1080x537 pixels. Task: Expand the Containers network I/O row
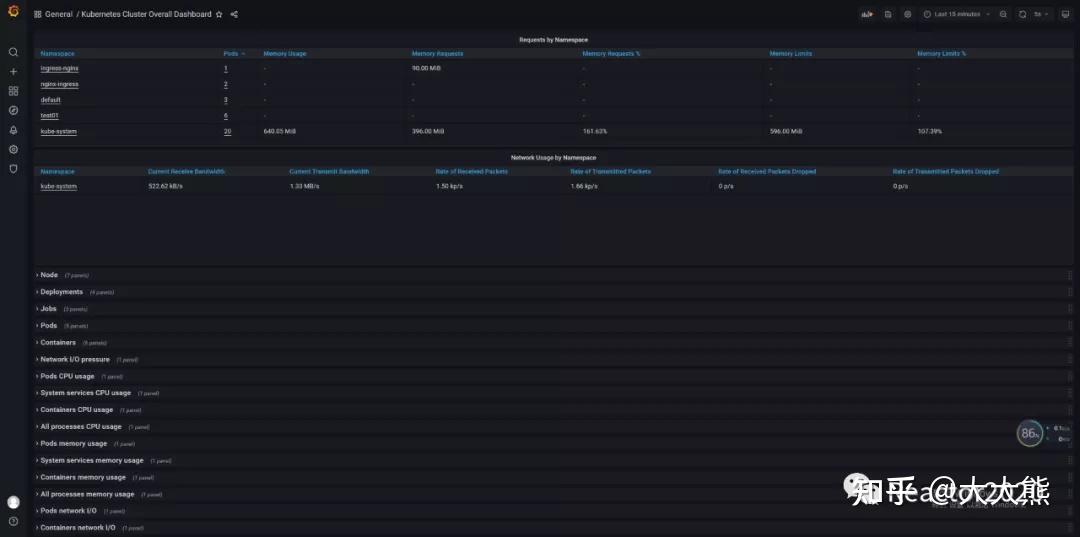[78, 528]
